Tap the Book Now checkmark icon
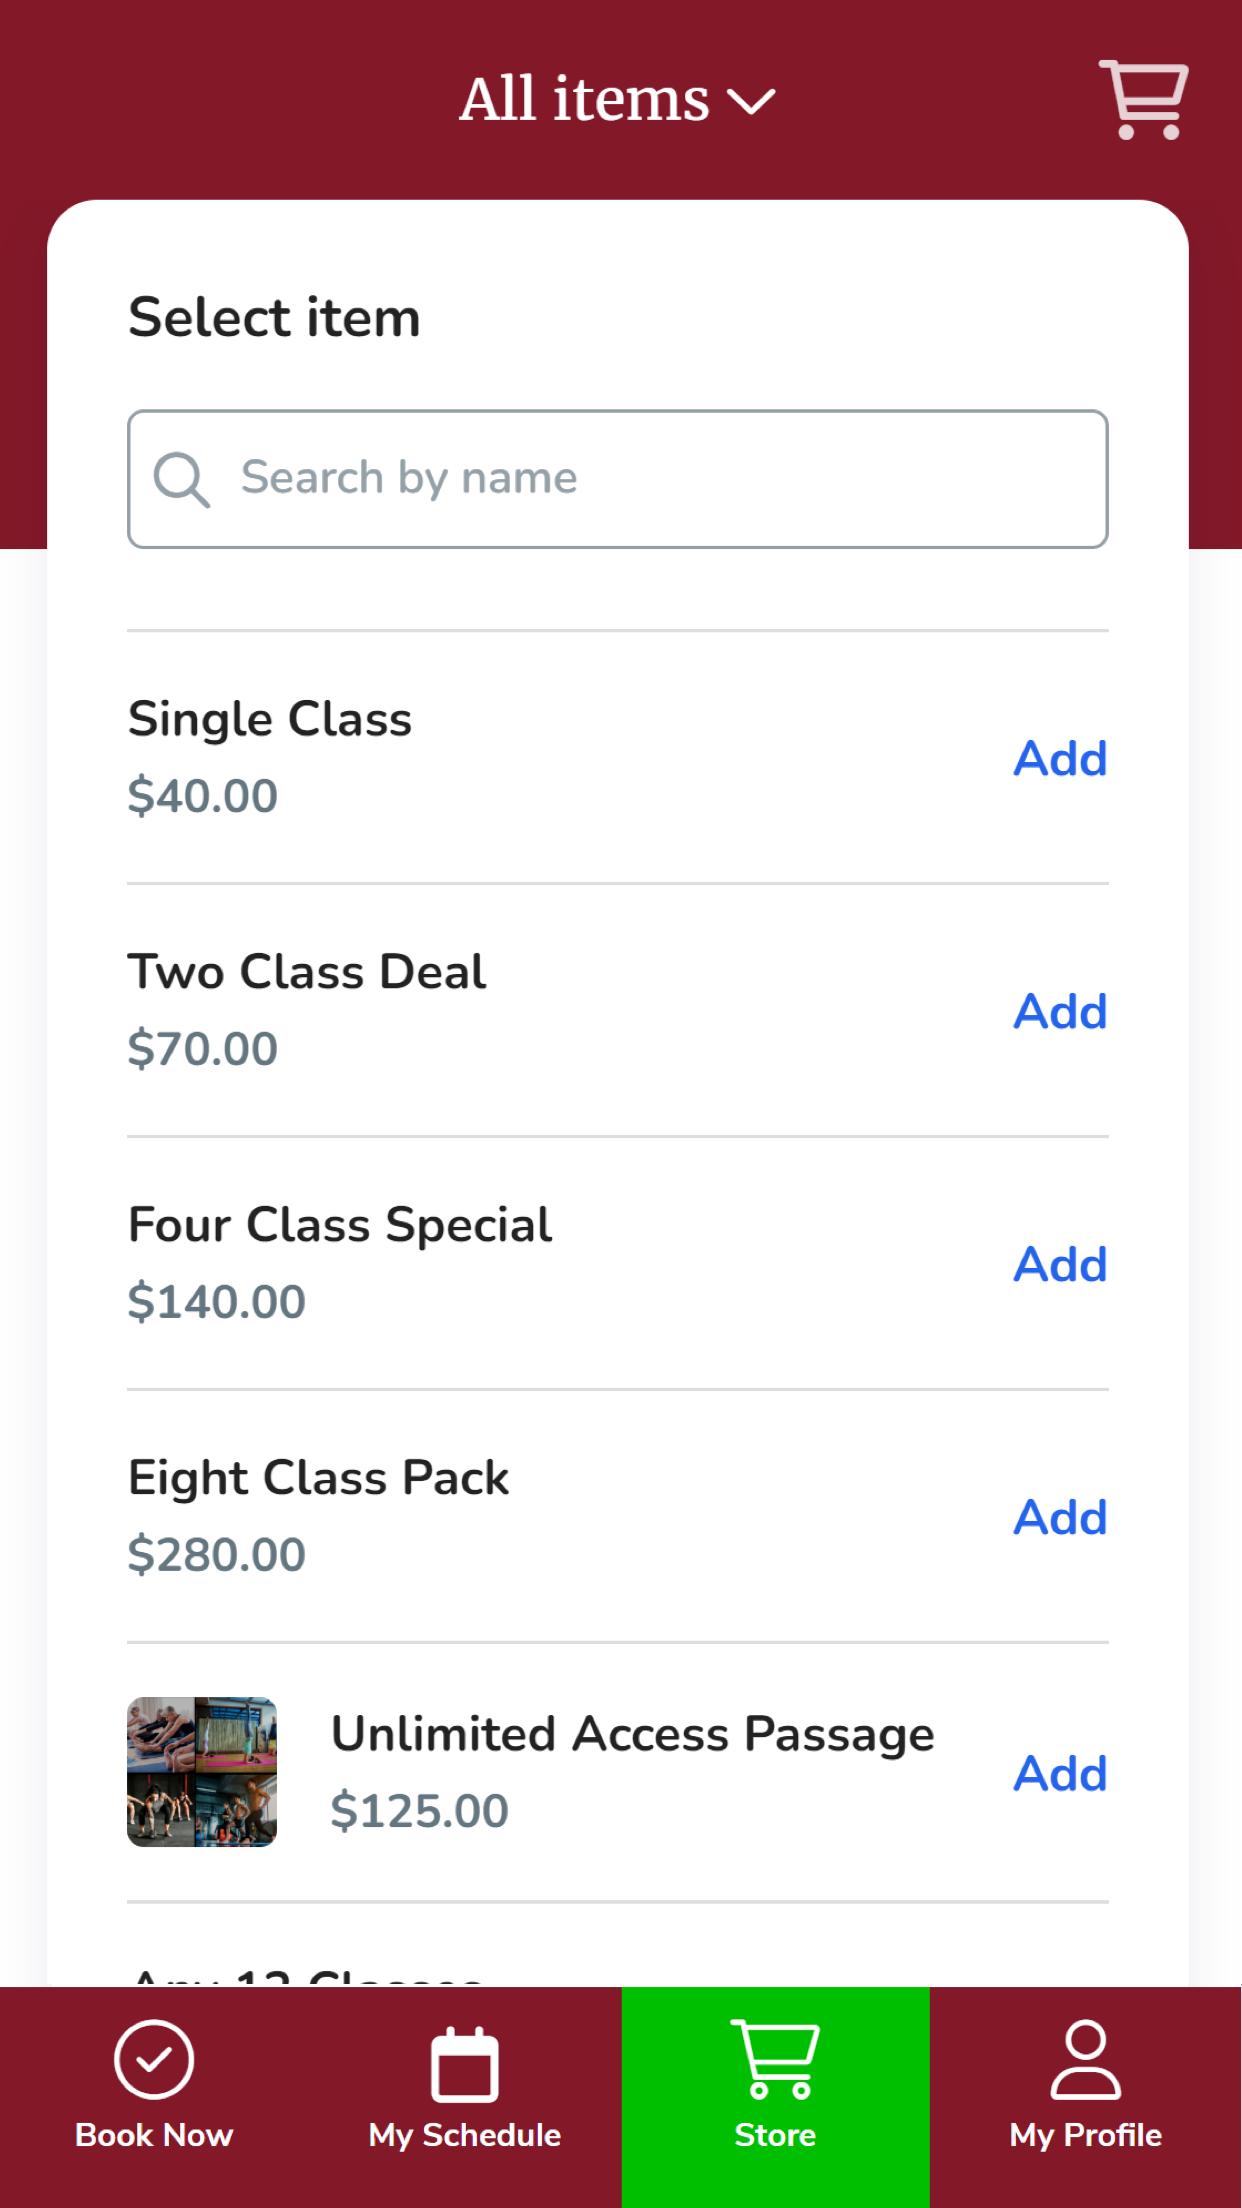The image size is (1242, 2208). point(154,2059)
